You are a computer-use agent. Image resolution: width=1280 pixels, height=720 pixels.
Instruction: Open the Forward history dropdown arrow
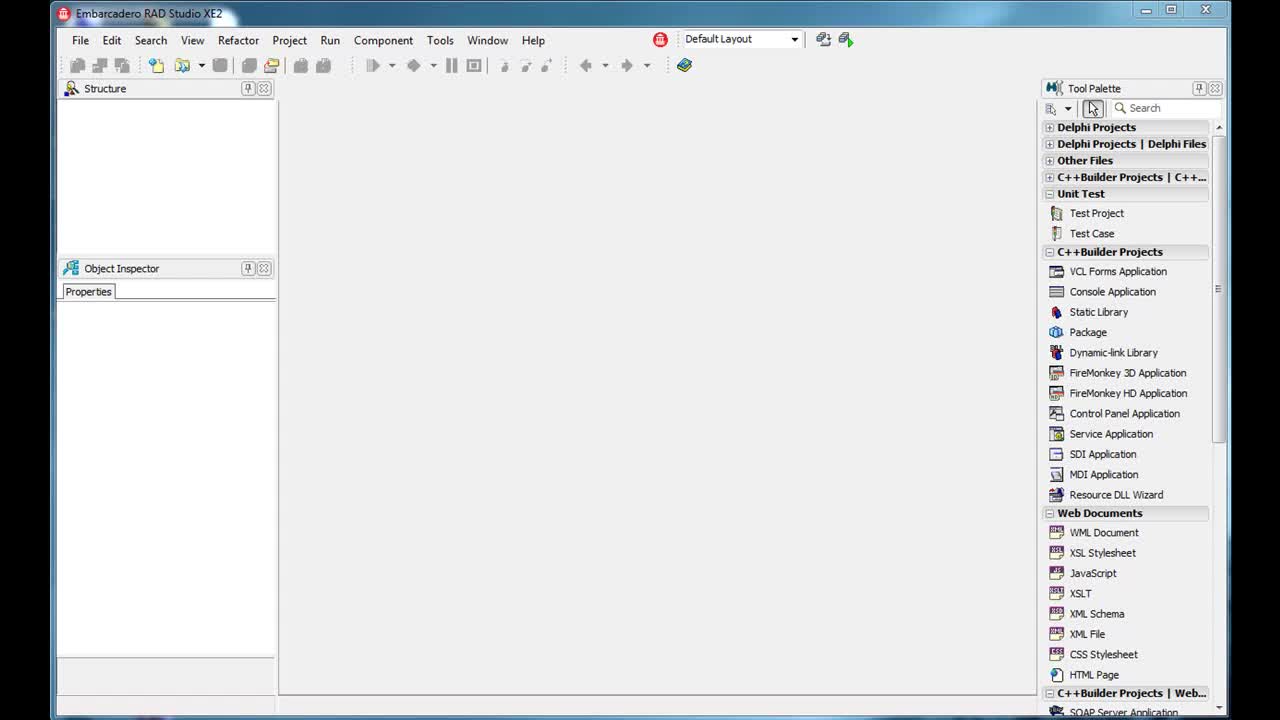tap(646, 65)
